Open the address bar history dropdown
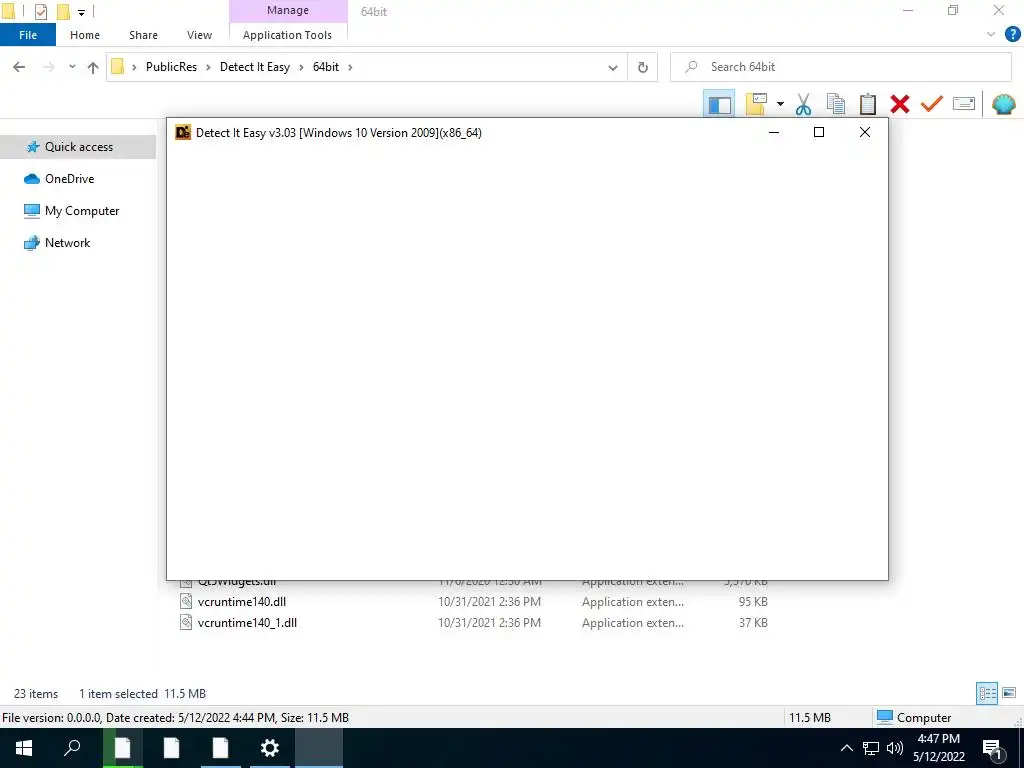The width and height of the screenshot is (1024, 768). (613, 67)
